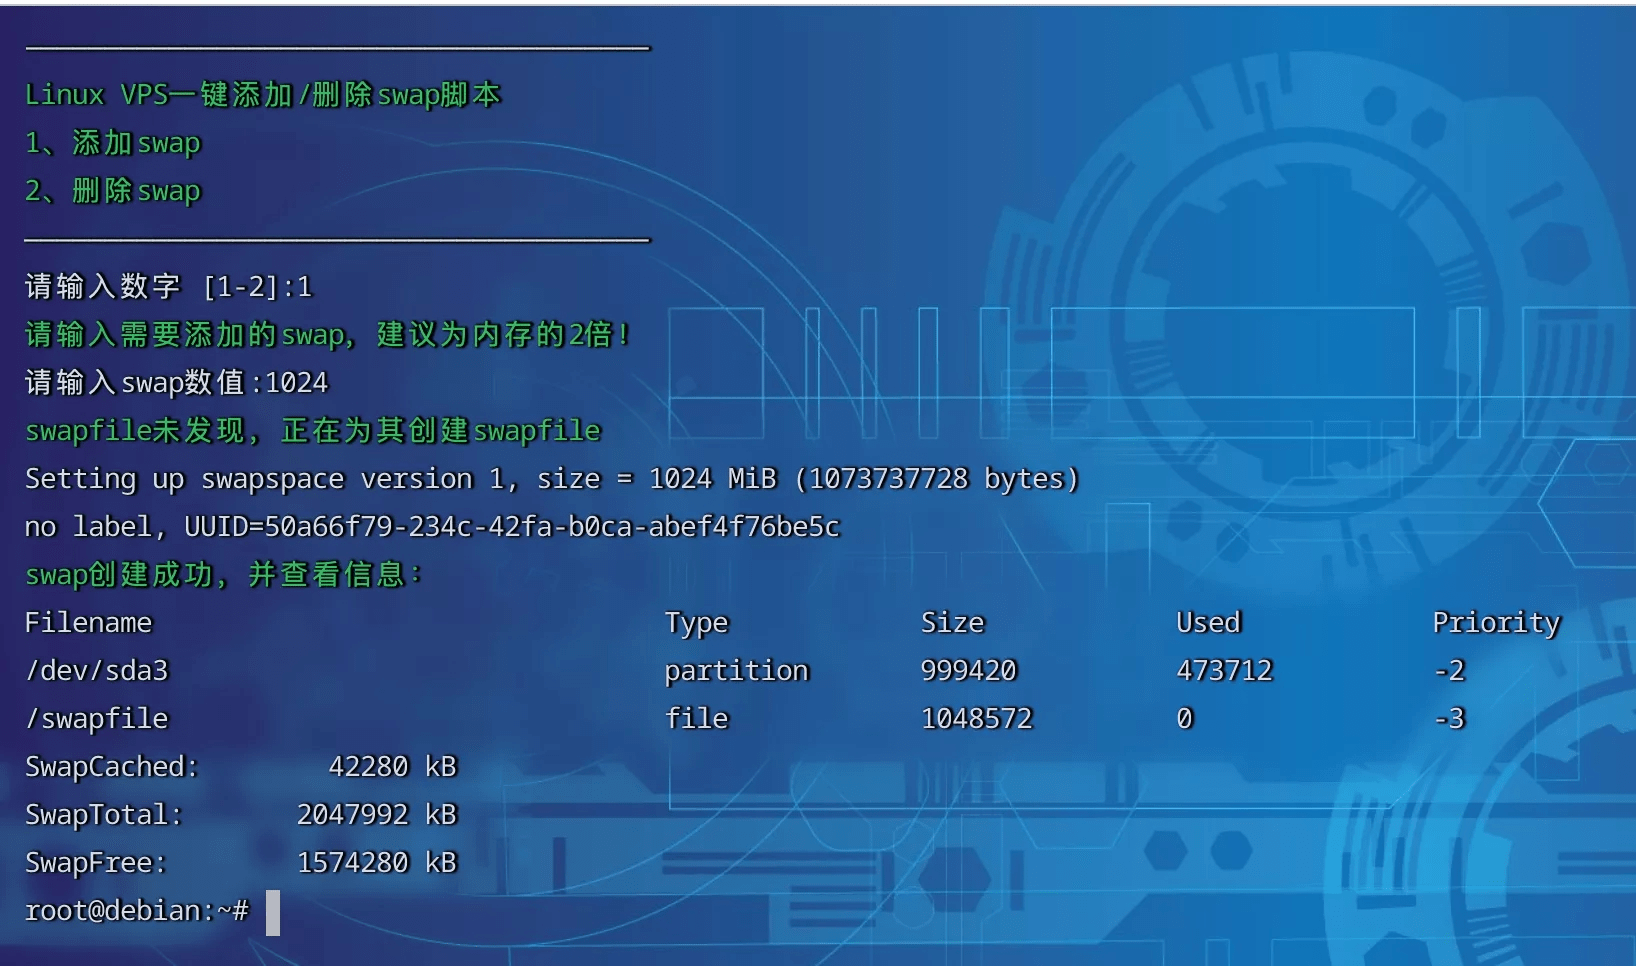Click the Priority column header
This screenshot has width=1636, height=966.
(1497, 623)
